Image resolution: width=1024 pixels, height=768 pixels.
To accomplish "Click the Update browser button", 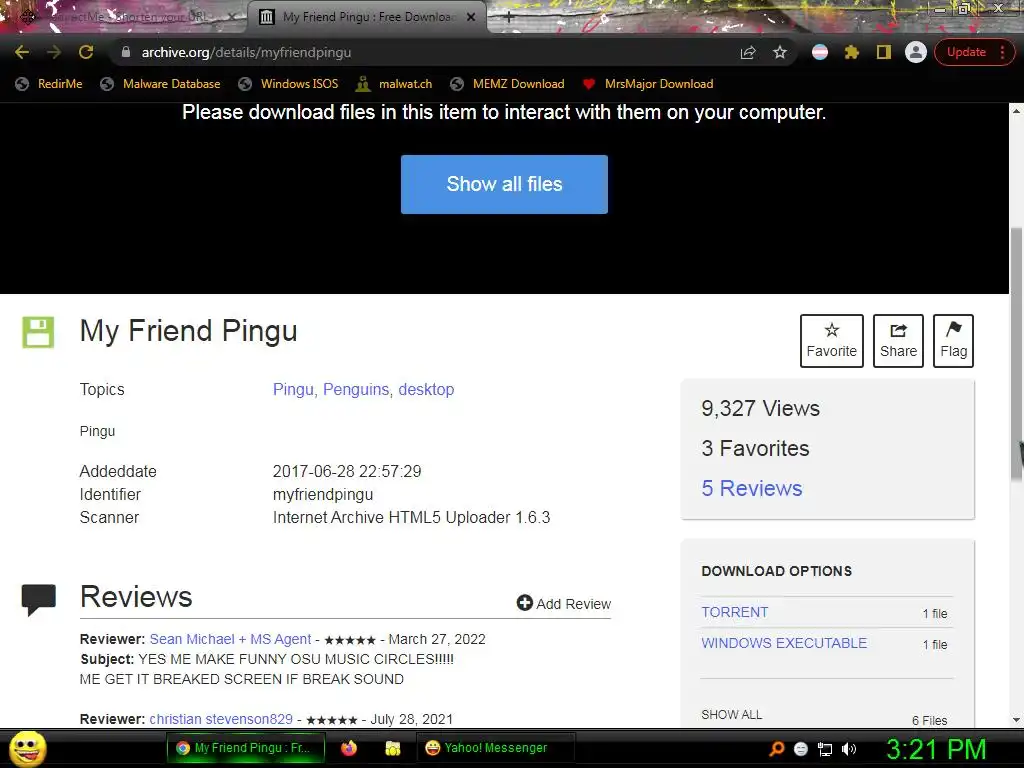I will click(966, 52).
